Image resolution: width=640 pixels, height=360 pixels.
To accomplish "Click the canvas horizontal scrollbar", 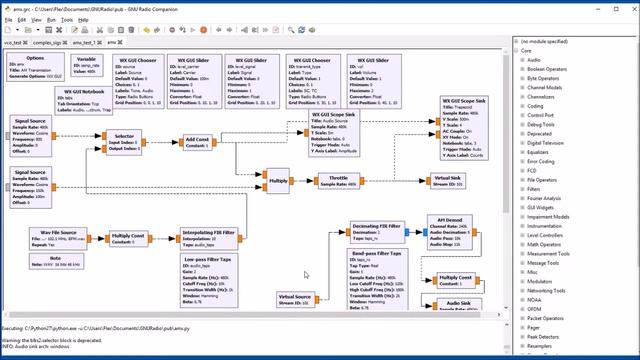I will pos(244,315).
